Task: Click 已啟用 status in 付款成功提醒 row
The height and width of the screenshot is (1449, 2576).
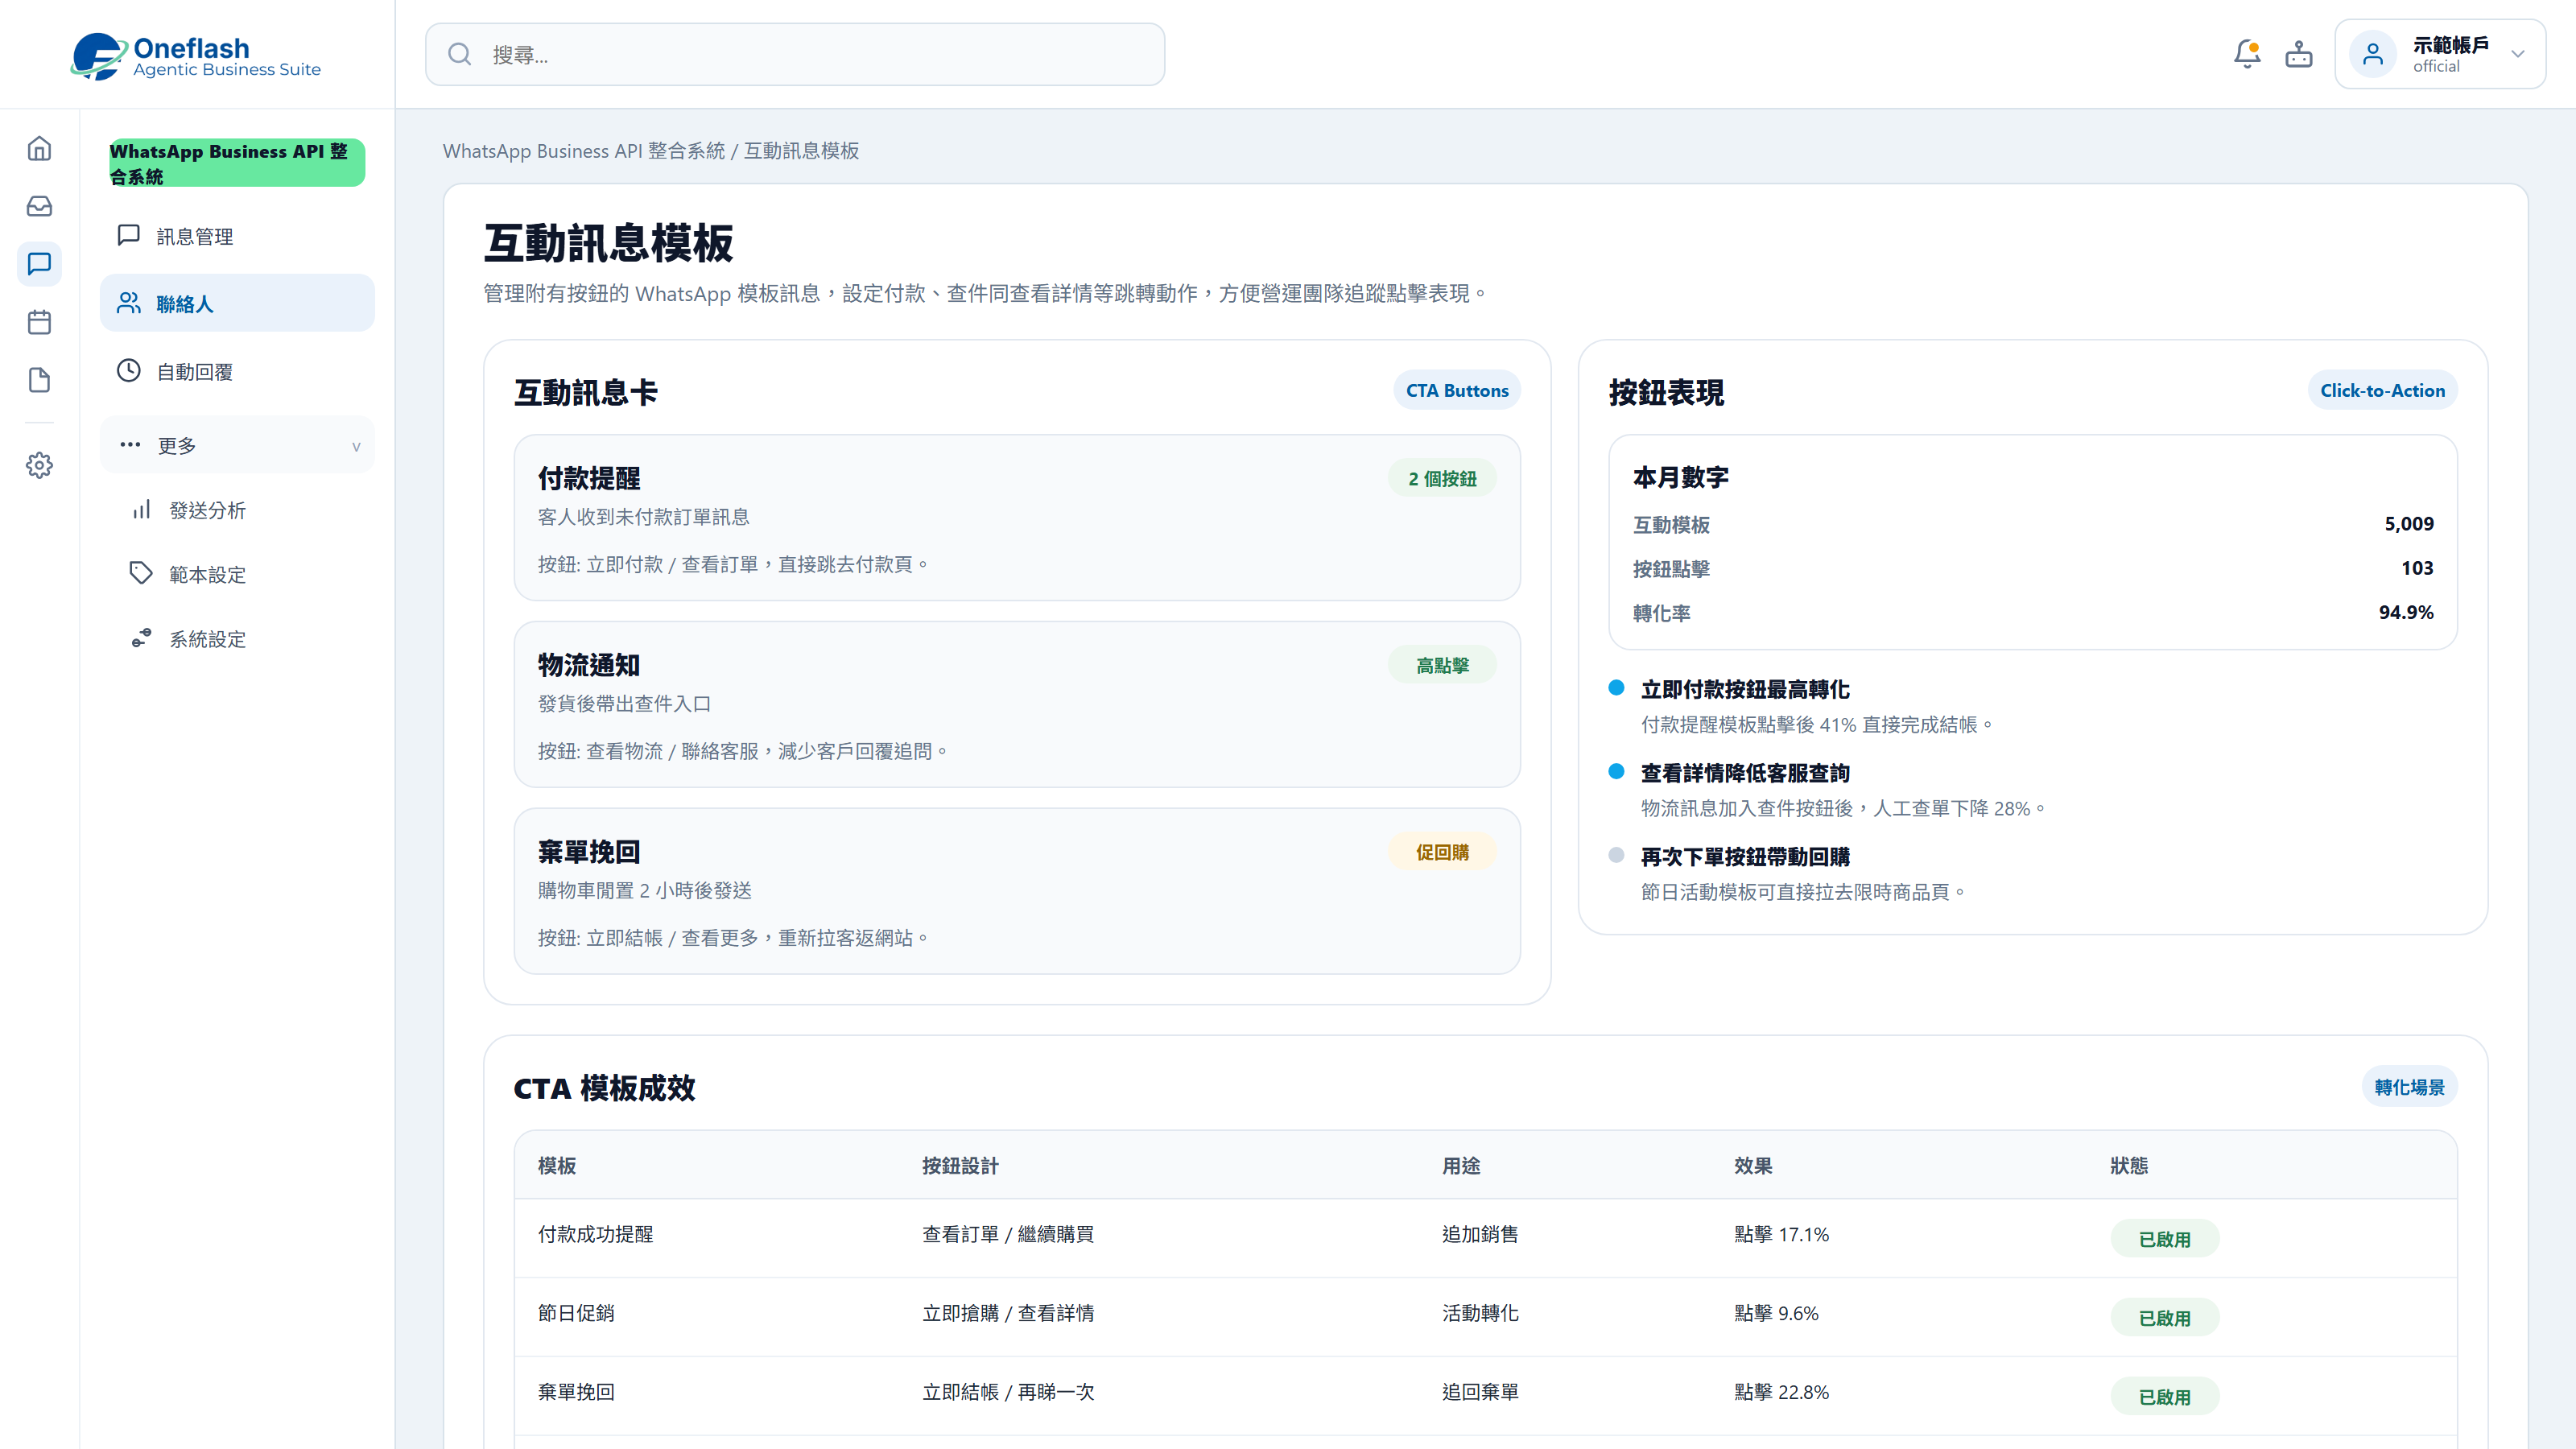Action: pos(2165,1239)
